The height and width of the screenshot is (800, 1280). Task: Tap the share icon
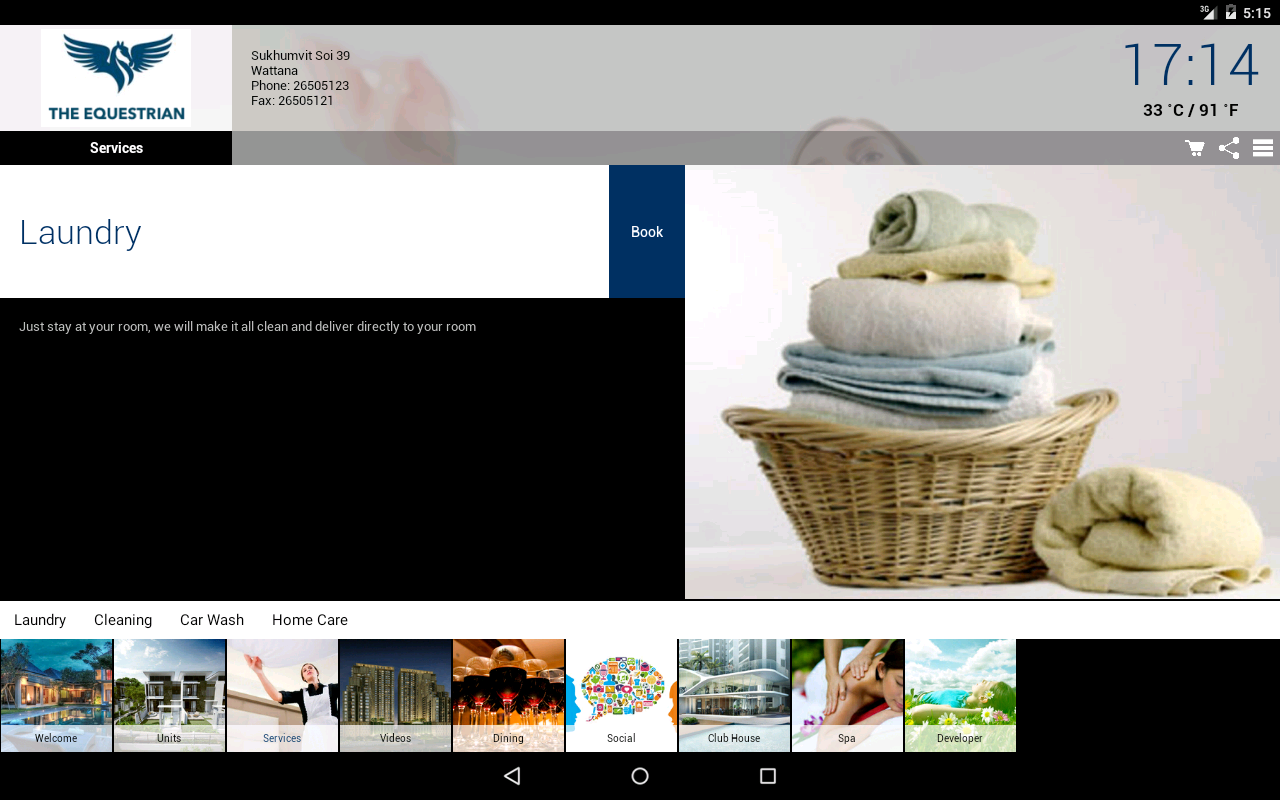click(1229, 148)
